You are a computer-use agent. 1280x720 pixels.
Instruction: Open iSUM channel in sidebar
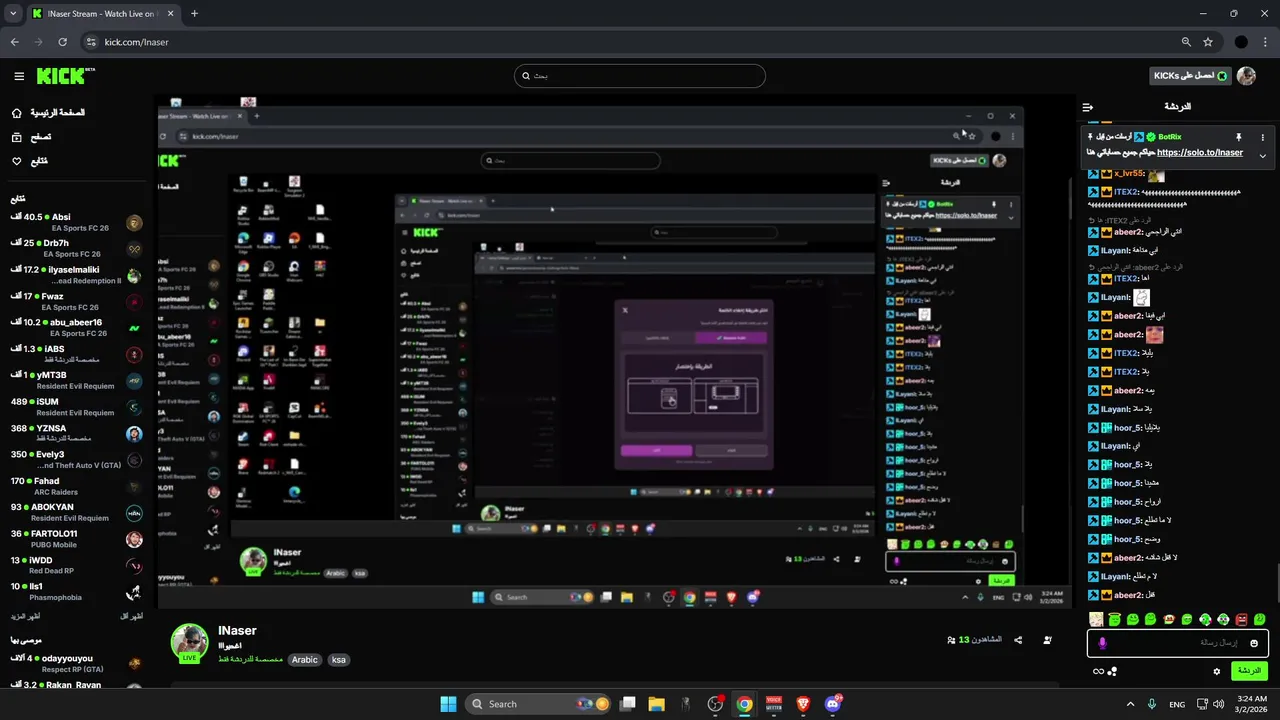pos(76,407)
